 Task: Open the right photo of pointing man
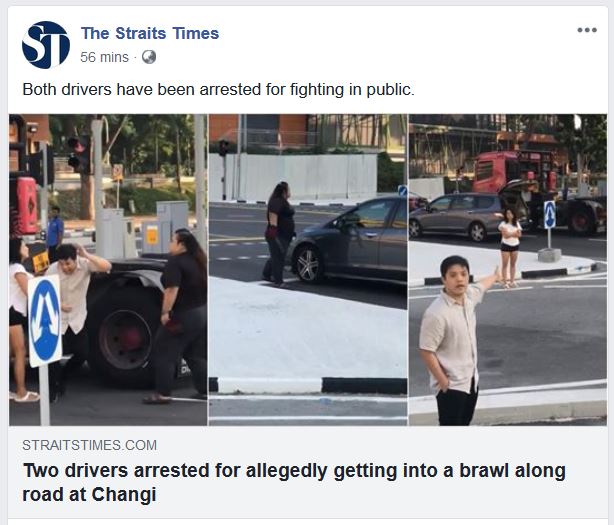(508, 270)
